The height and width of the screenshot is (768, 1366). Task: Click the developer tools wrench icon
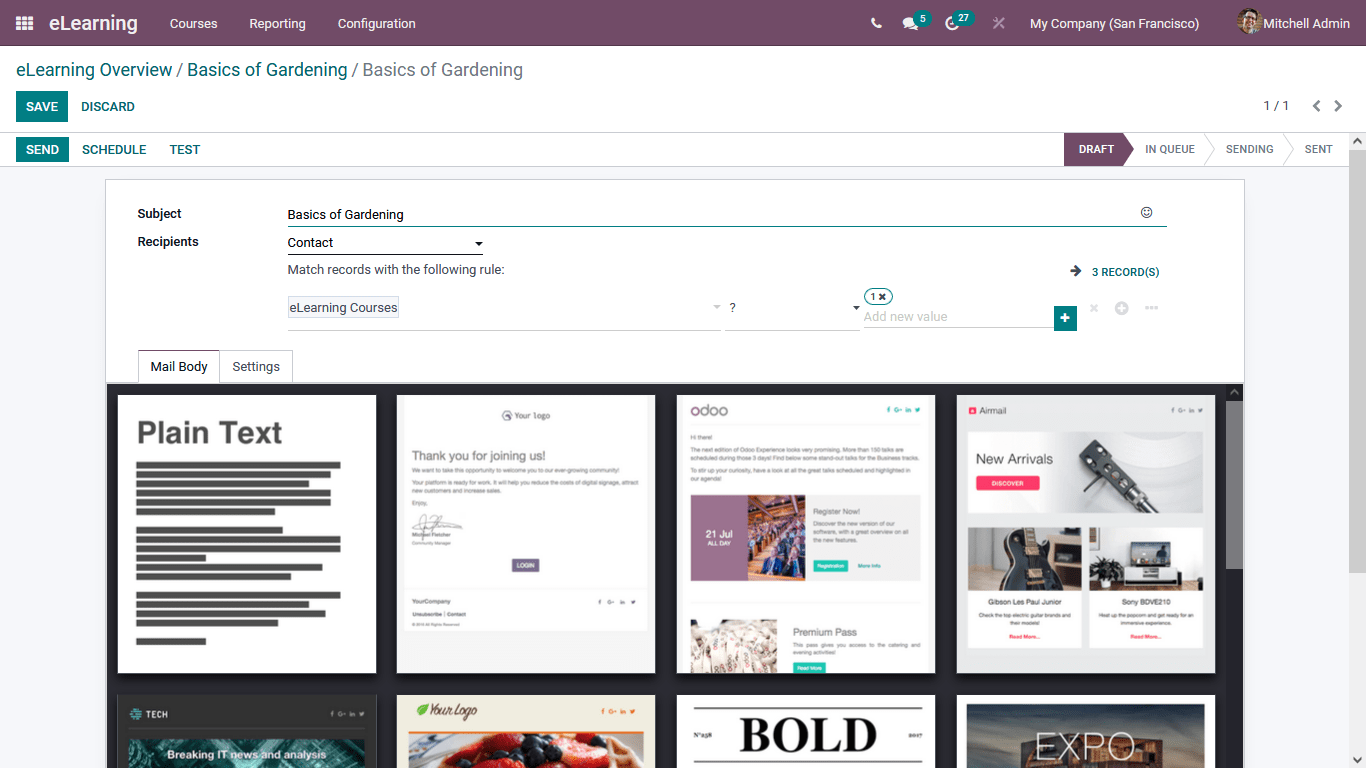(x=998, y=23)
